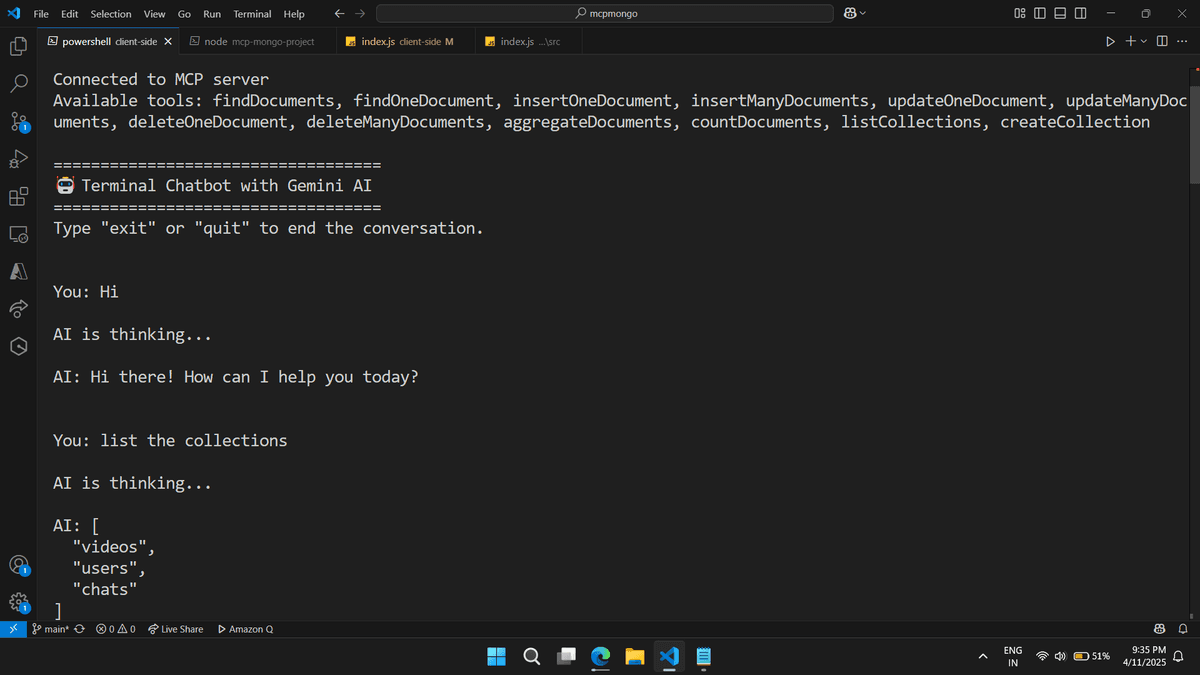This screenshot has height=675, width=1200.
Task: Click the ENG IN language indicator
Action: point(1013,657)
